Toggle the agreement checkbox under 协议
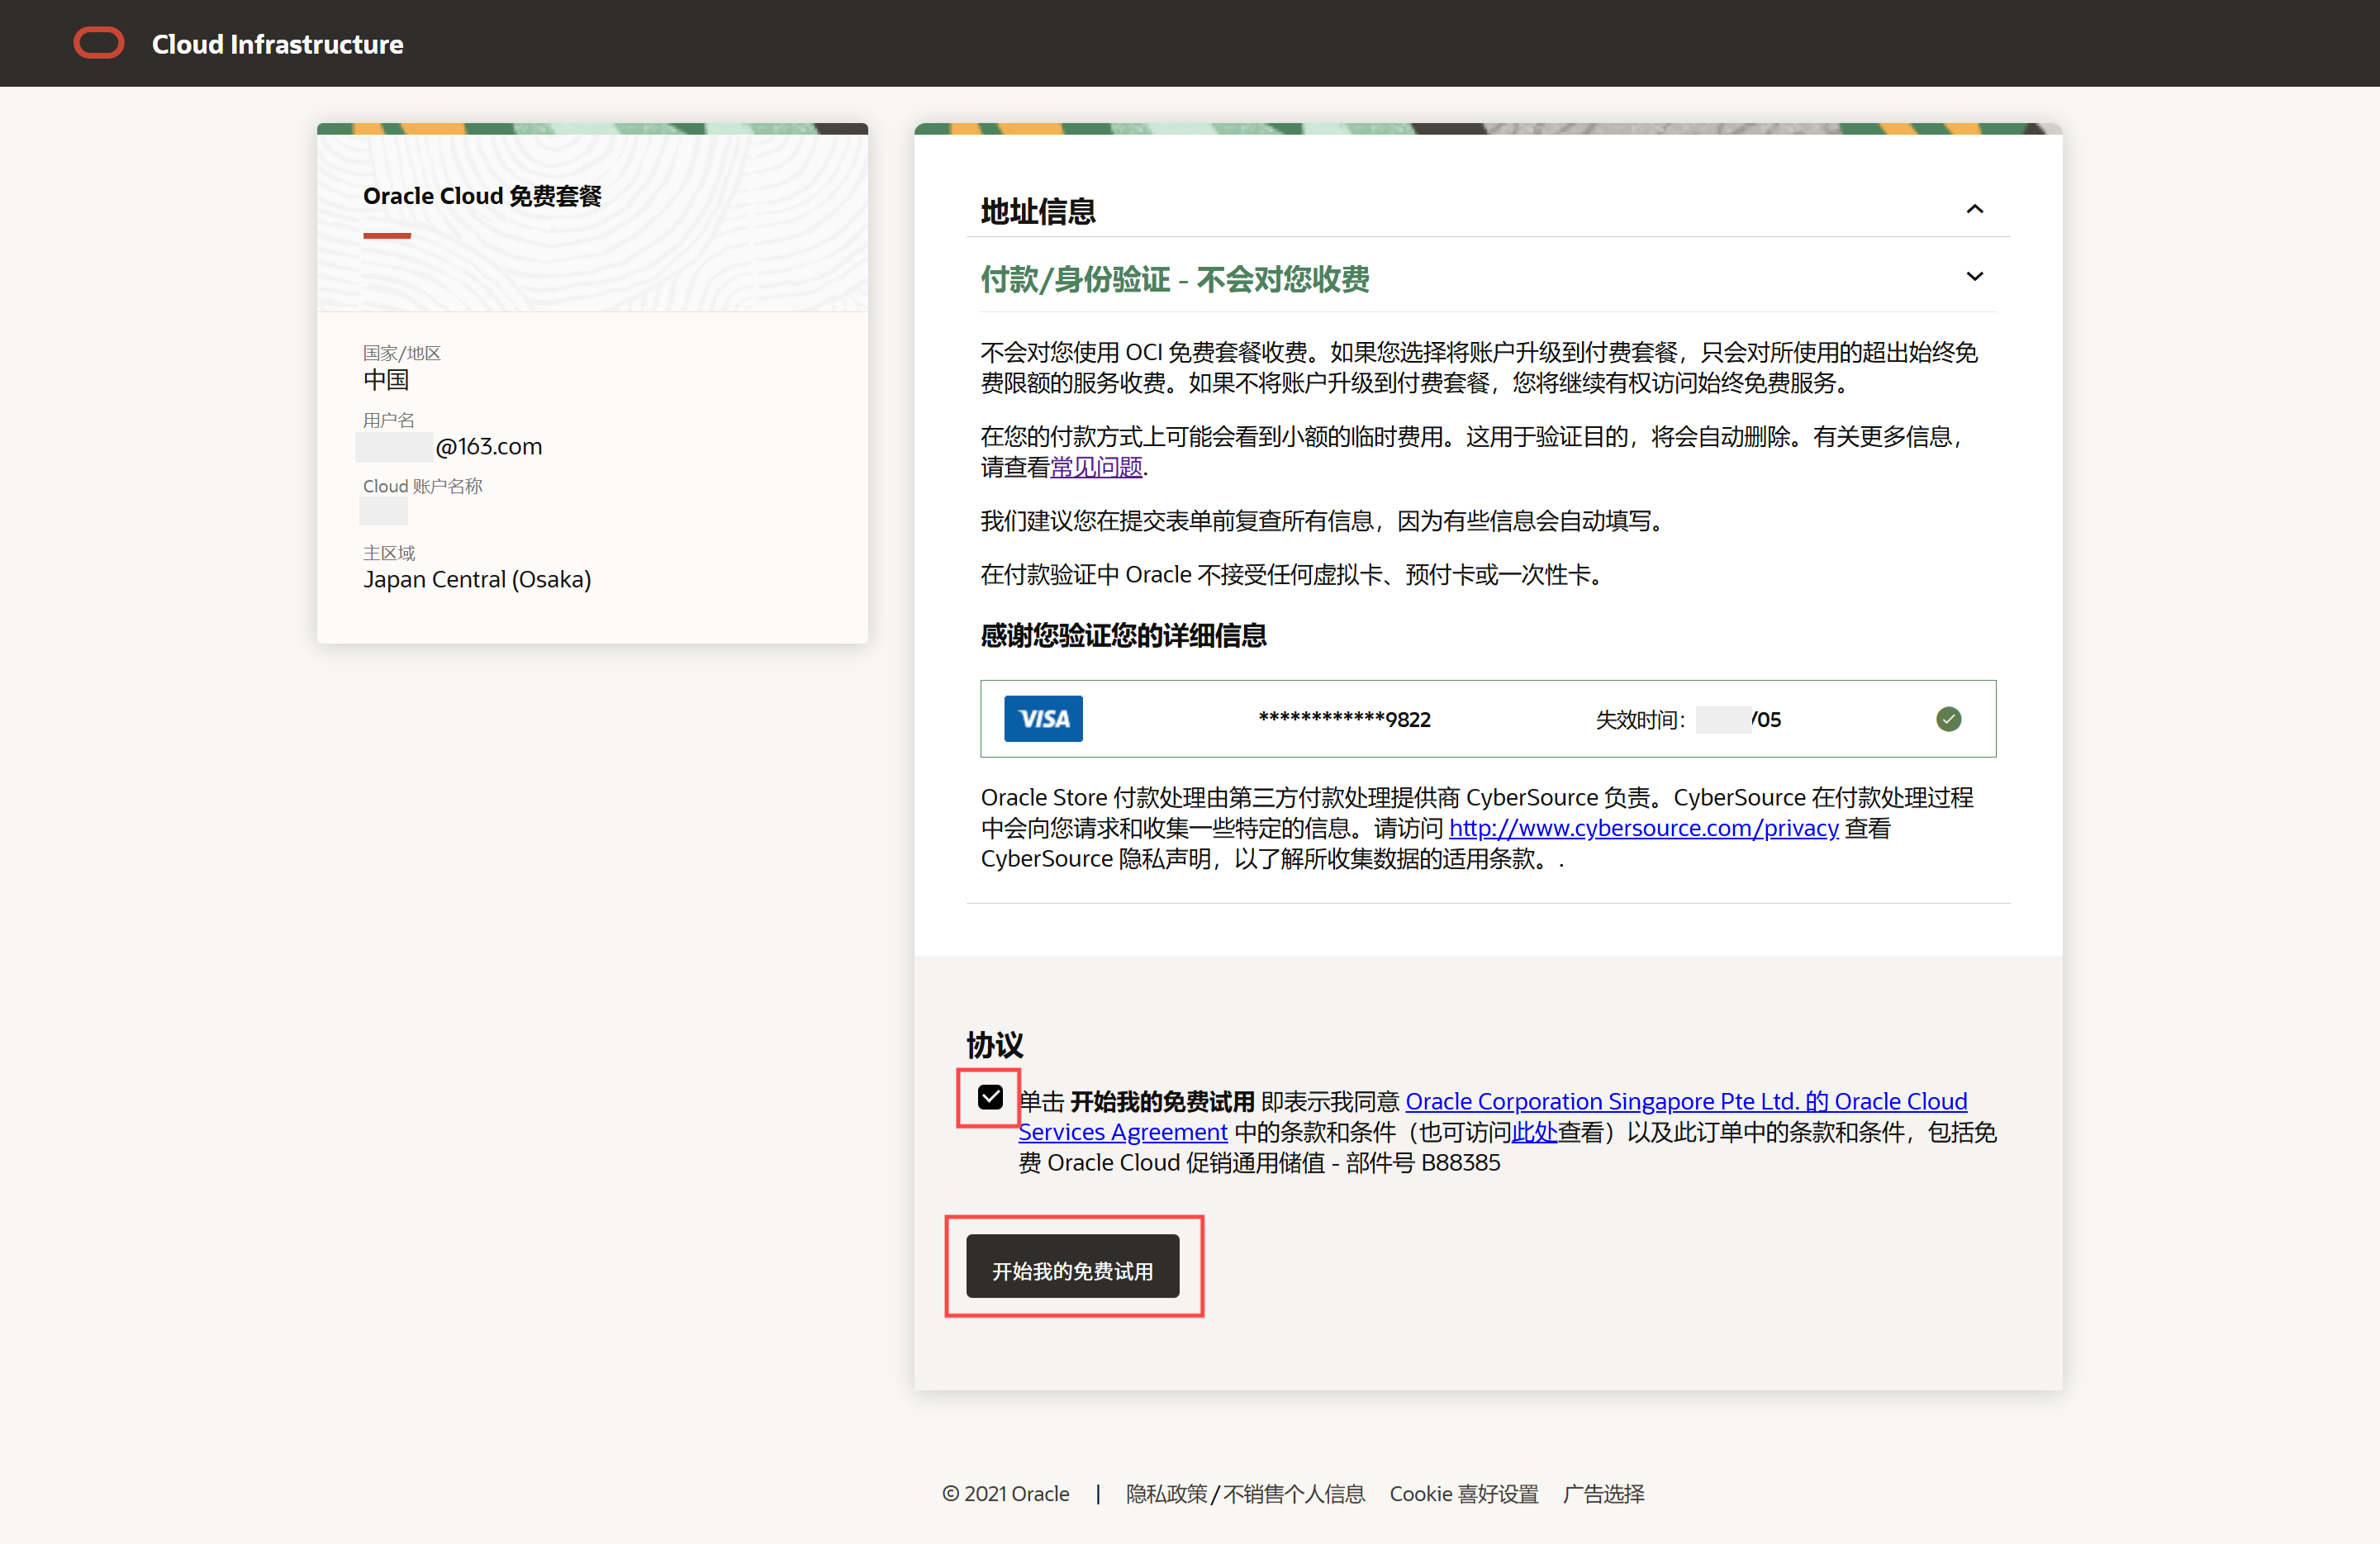This screenshot has width=2380, height=1544. (990, 1097)
